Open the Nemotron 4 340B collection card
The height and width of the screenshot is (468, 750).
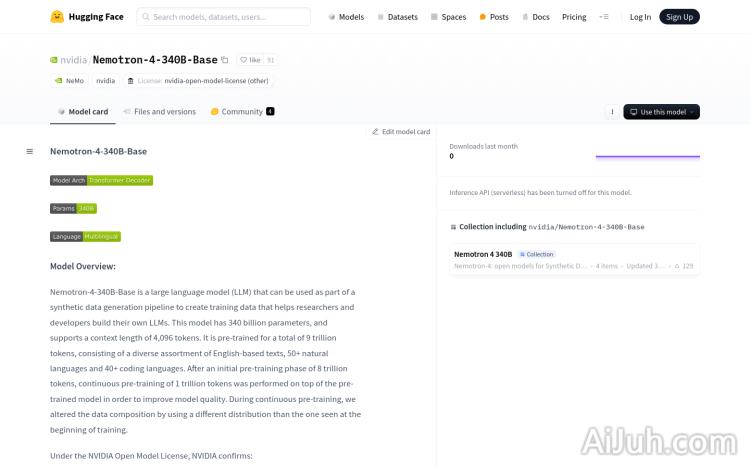pos(574,260)
